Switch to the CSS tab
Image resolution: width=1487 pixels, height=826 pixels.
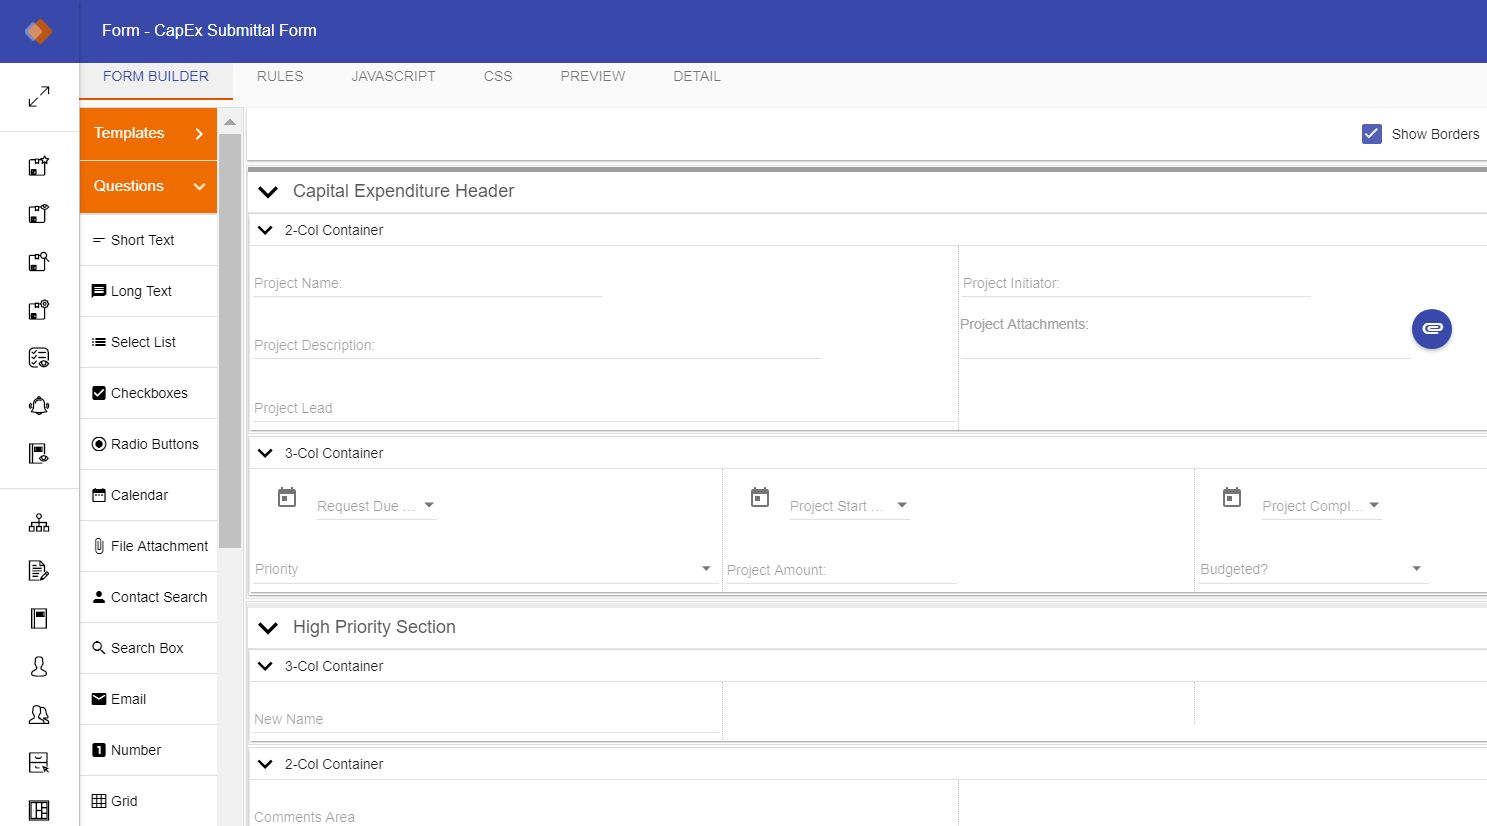(498, 76)
